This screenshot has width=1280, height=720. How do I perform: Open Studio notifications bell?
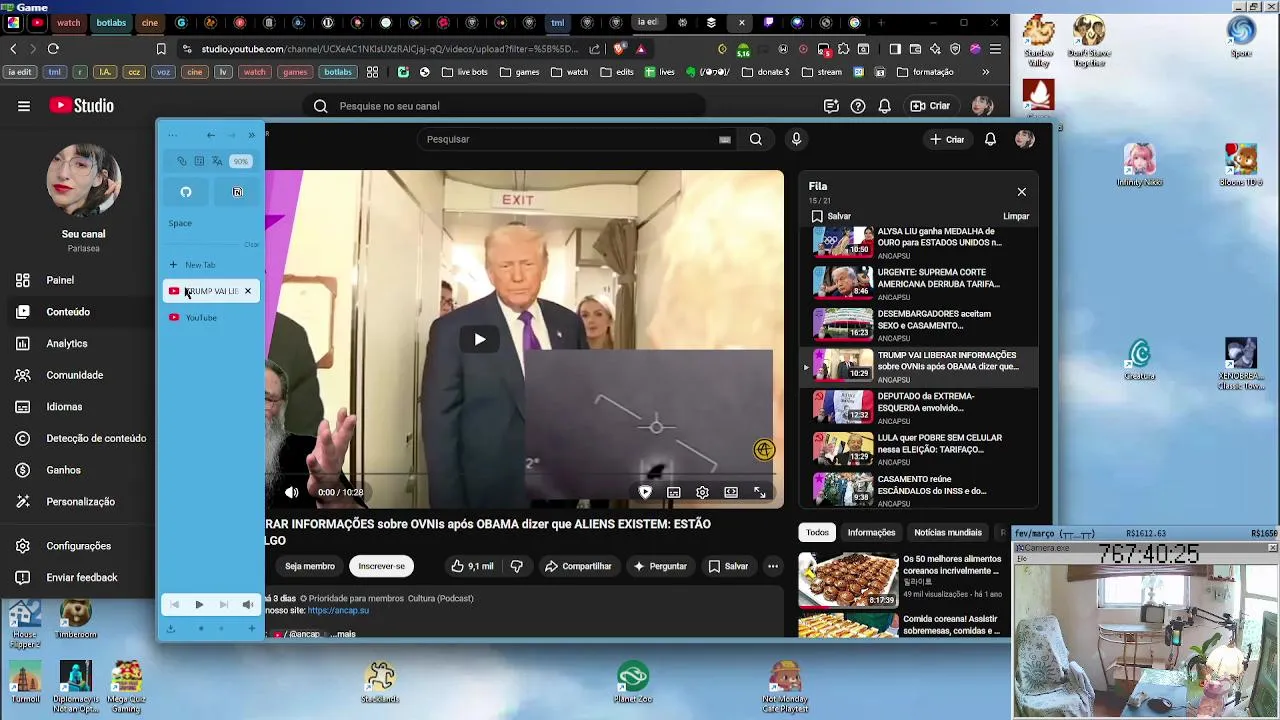coord(884,106)
